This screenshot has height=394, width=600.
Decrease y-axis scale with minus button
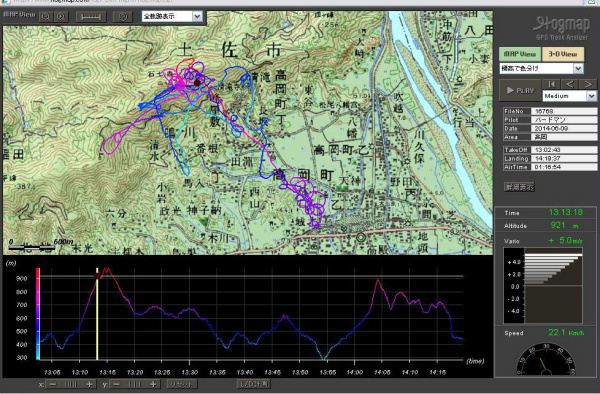click(117, 384)
